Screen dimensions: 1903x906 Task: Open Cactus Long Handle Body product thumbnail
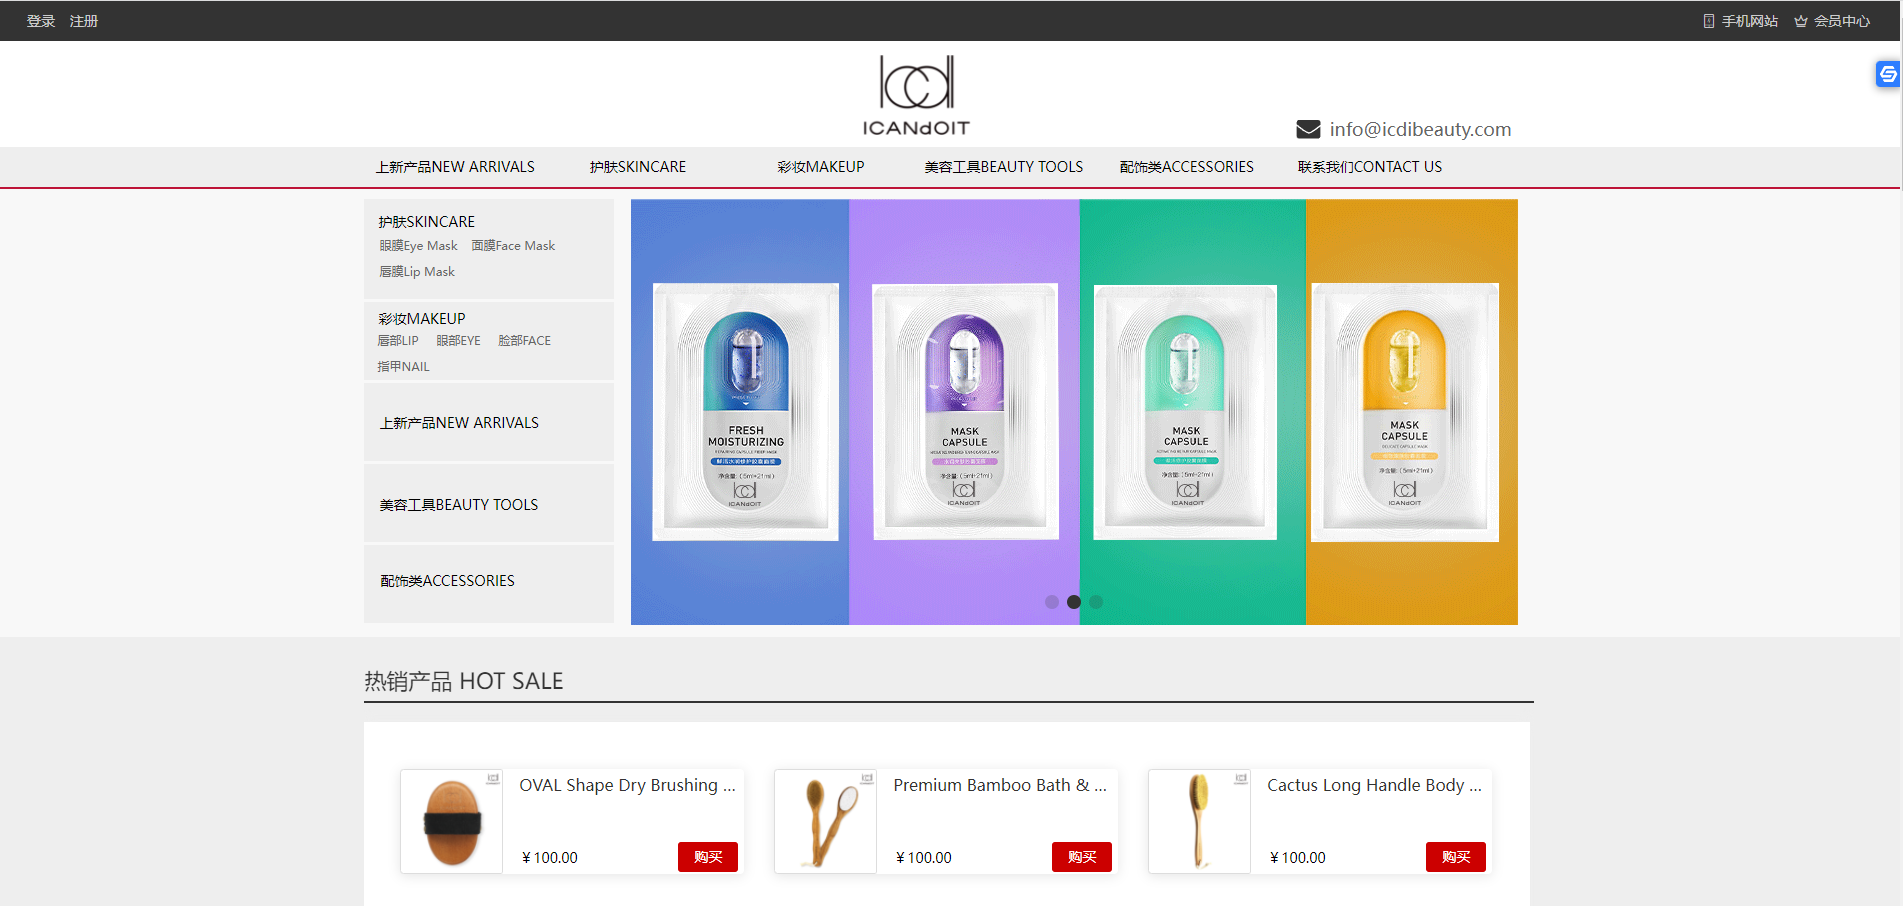click(x=1200, y=822)
